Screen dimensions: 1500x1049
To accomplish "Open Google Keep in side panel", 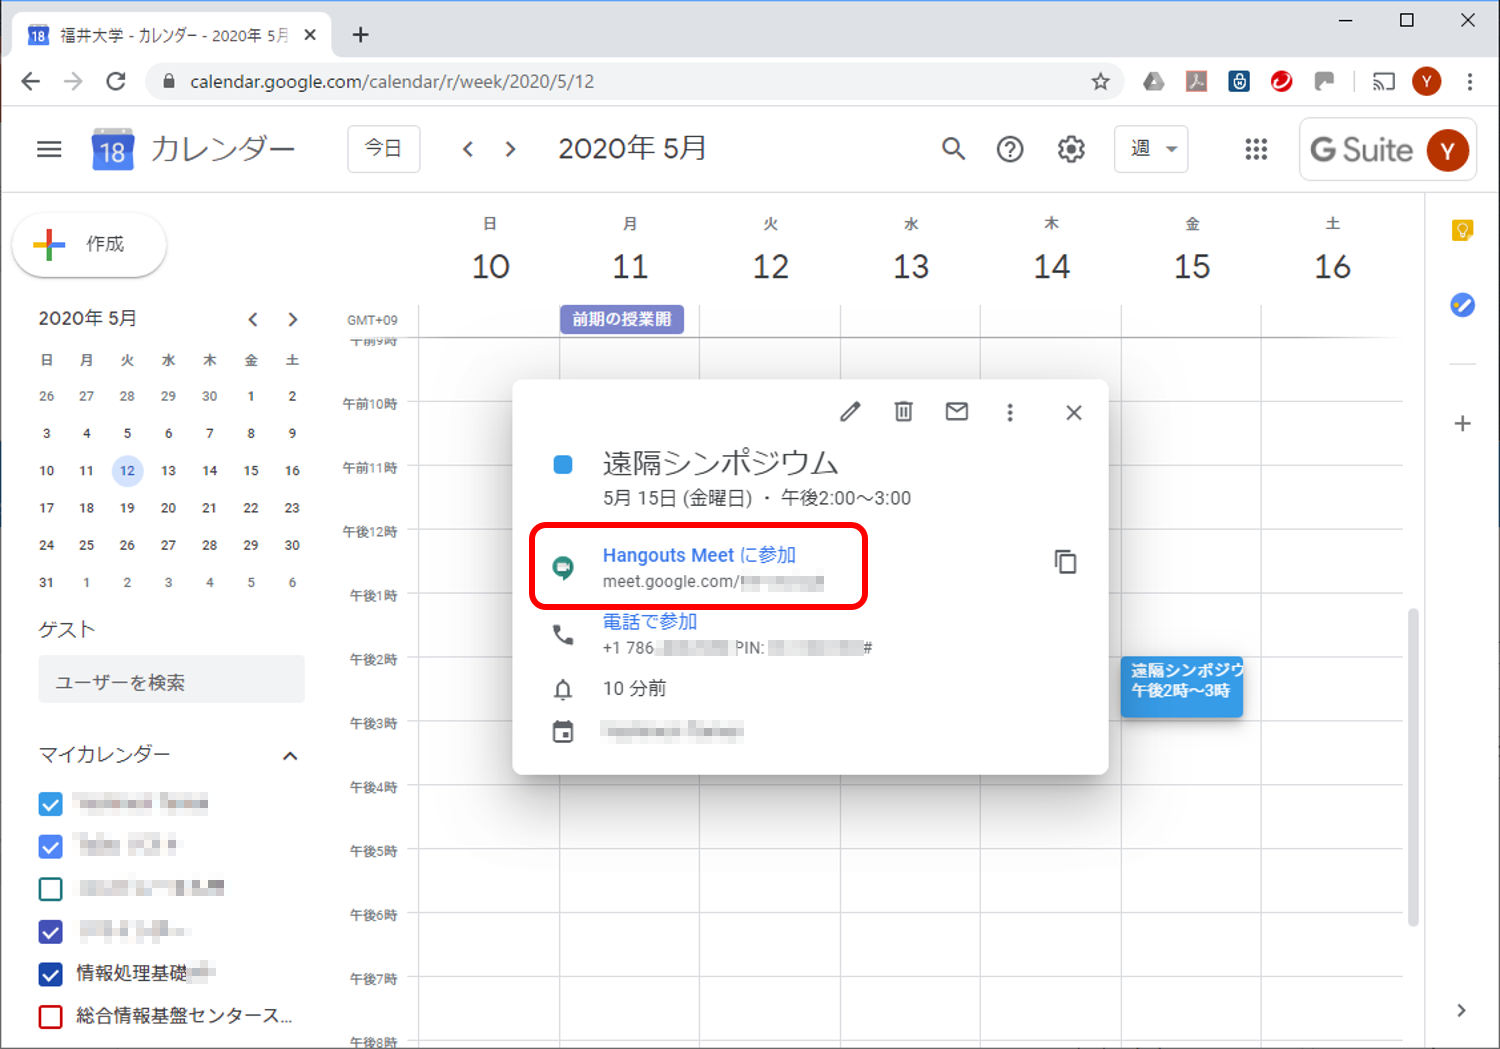I will coord(1462,231).
